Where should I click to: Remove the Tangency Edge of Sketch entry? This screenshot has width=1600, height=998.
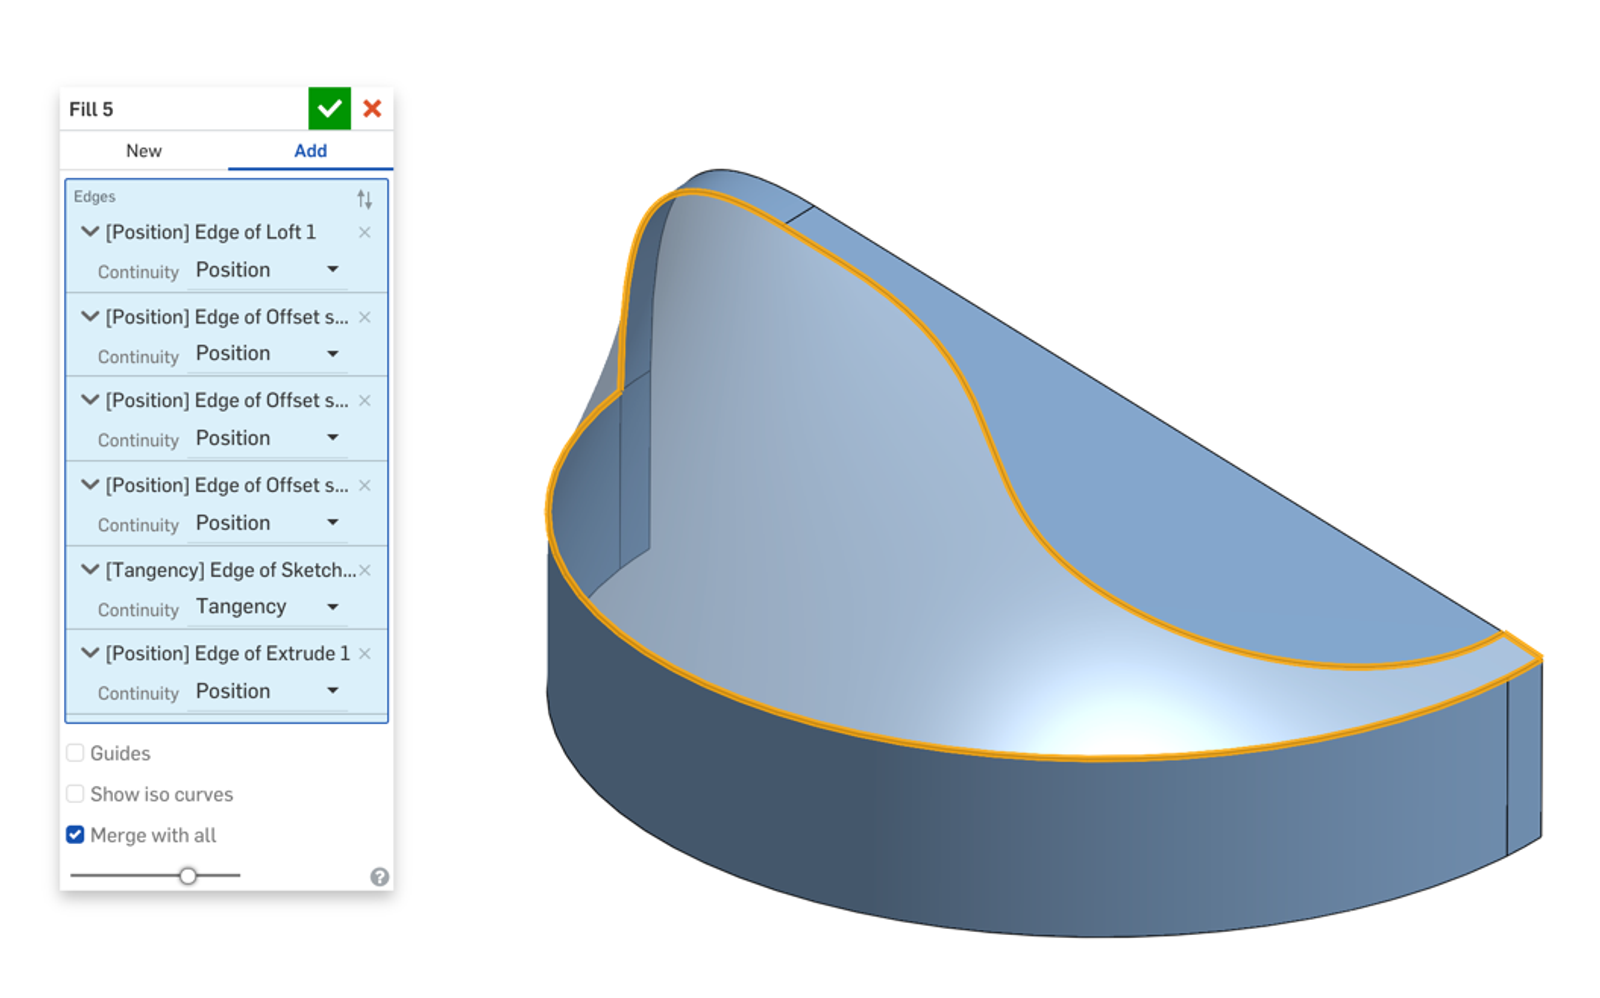(x=365, y=570)
